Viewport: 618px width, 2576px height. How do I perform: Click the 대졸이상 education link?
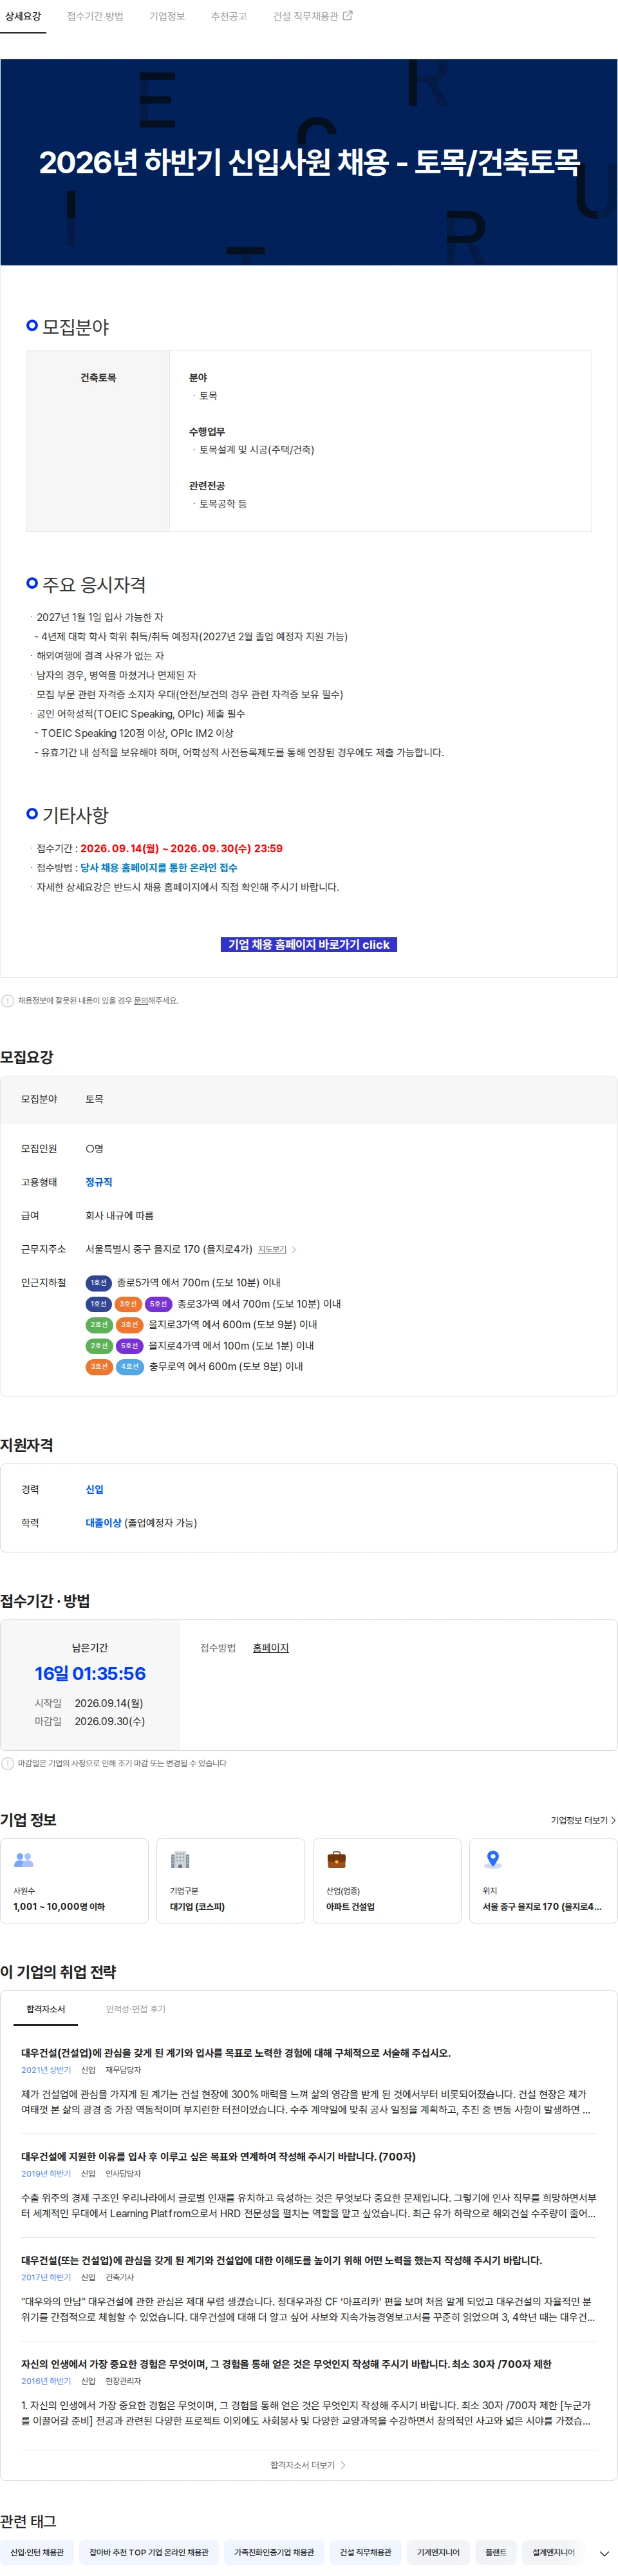pyautogui.click(x=103, y=1523)
